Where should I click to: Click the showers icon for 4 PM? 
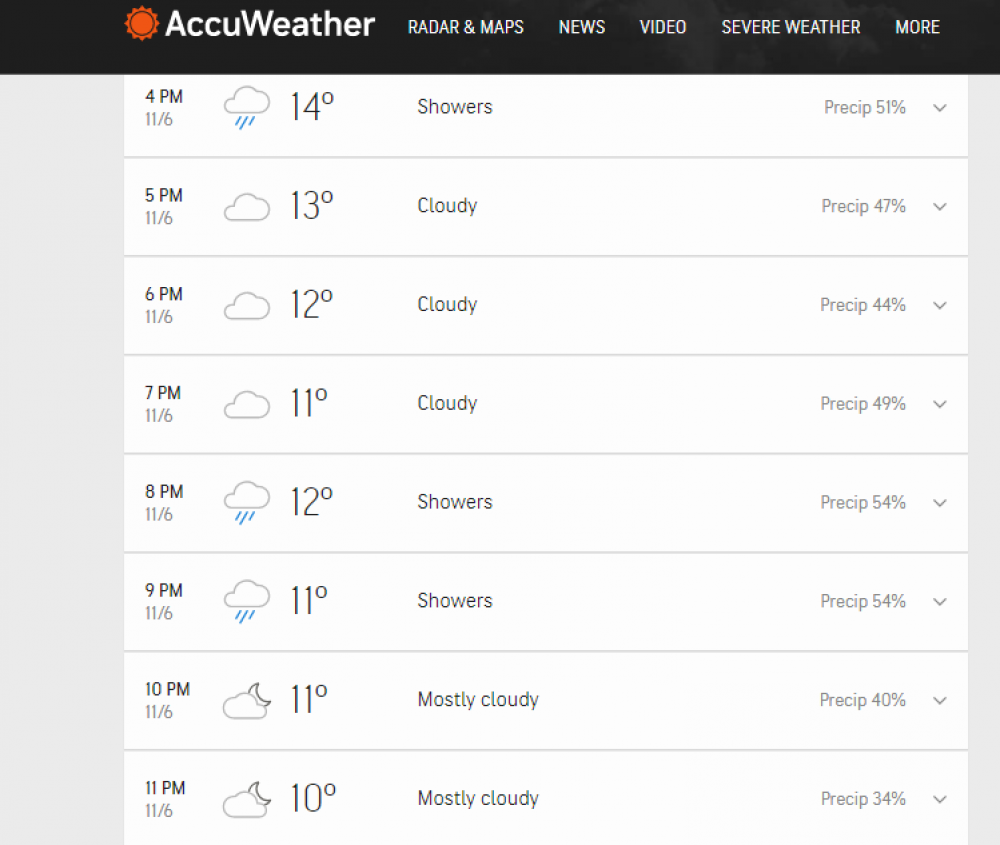(x=247, y=107)
